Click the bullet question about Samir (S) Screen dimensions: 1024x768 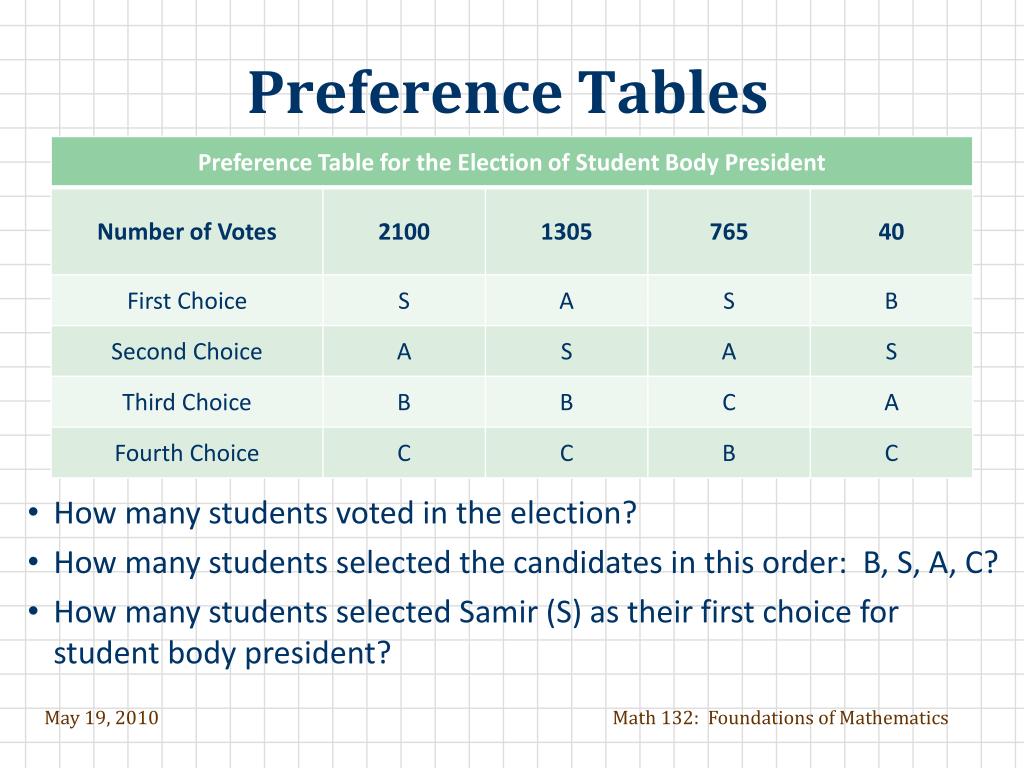point(475,632)
